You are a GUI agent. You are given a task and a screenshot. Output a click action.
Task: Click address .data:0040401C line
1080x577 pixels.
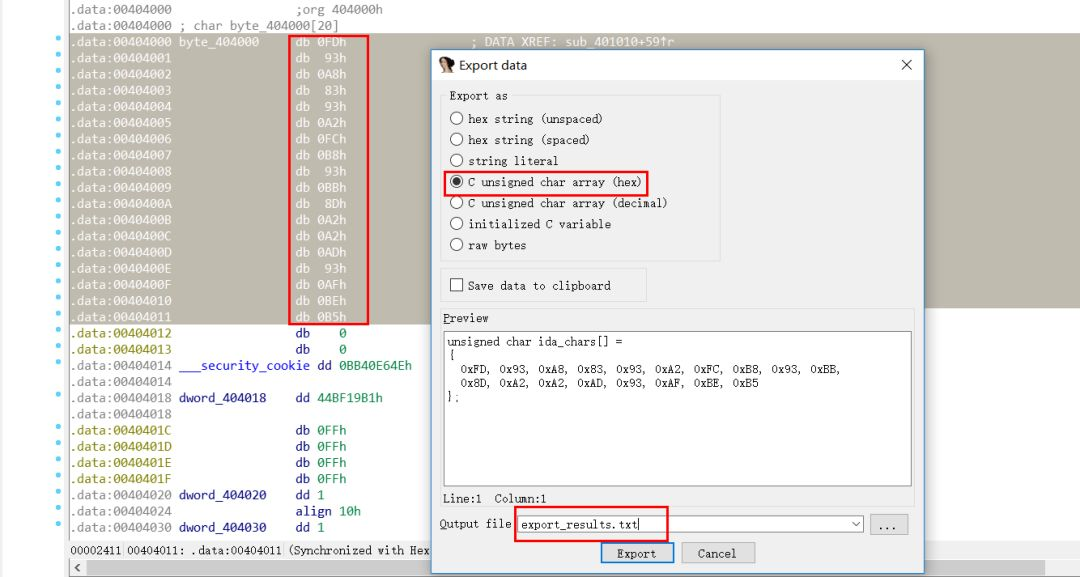pos(121,430)
